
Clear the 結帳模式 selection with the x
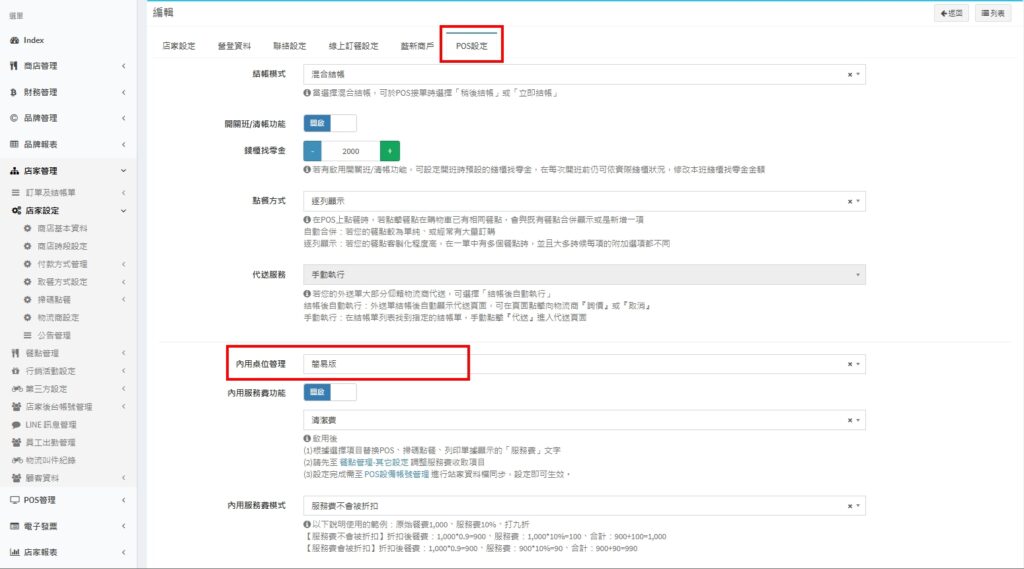pyautogui.click(x=850, y=75)
